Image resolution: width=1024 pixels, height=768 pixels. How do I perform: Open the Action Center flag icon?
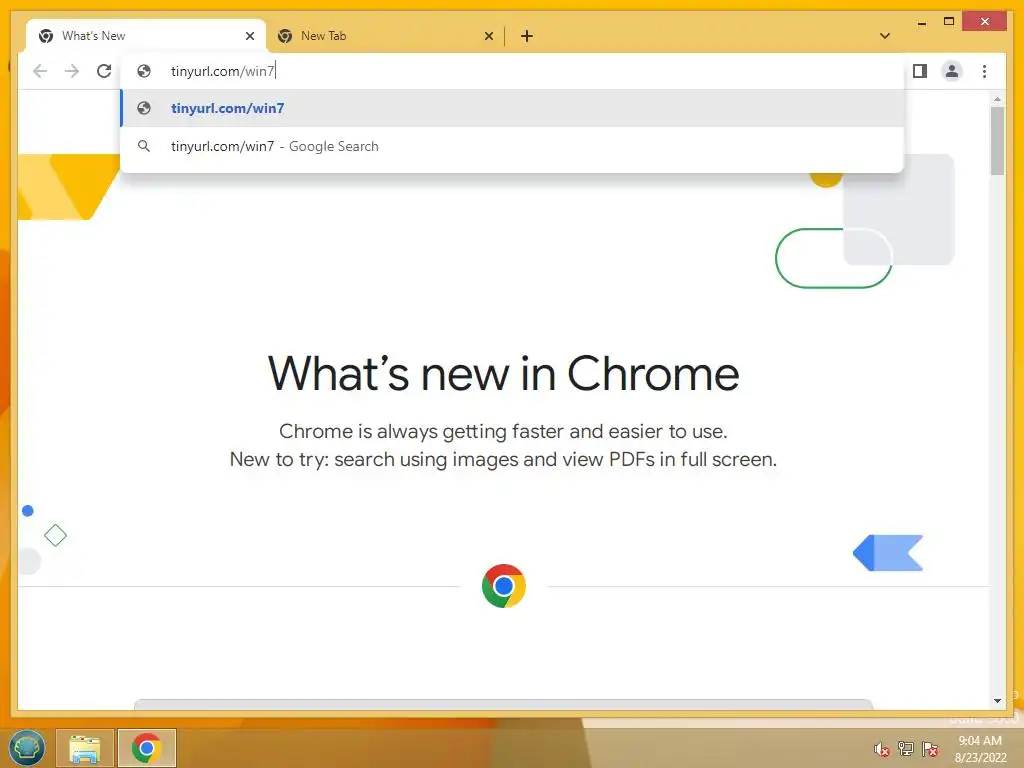pyautogui.click(x=930, y=748)
